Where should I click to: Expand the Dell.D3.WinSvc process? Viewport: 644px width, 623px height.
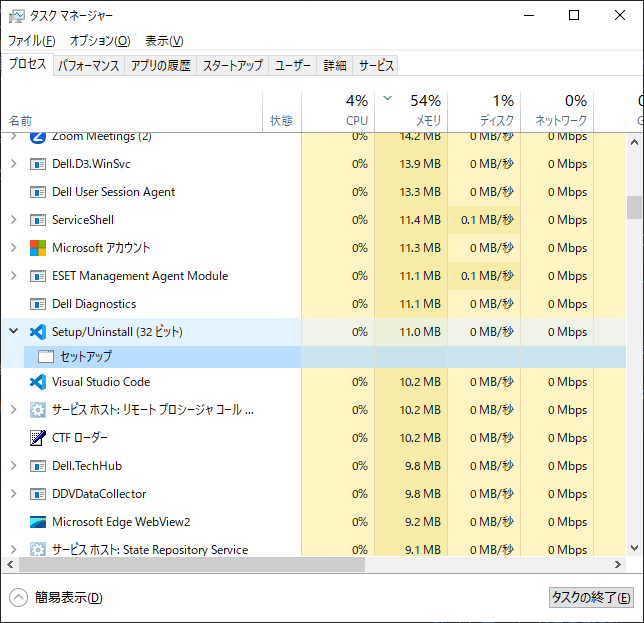pos(14,164)
